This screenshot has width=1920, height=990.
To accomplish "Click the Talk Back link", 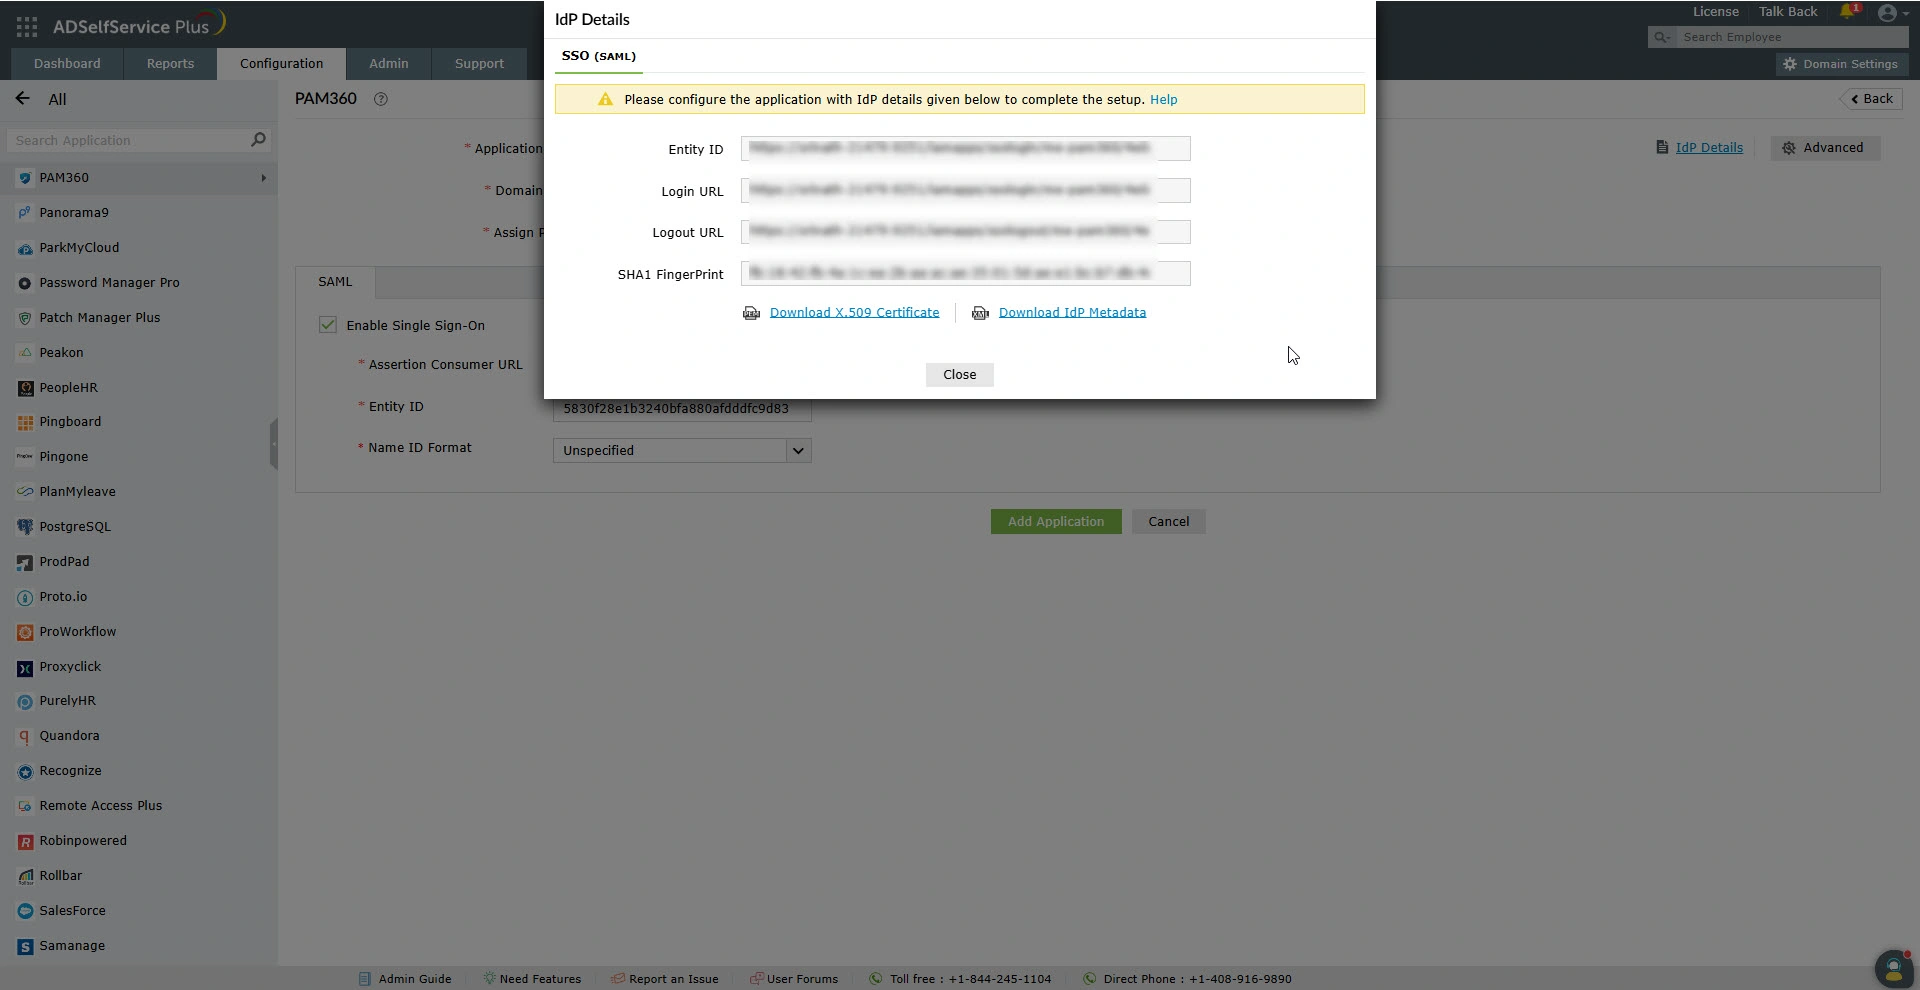I will (x=1788, y=12).
